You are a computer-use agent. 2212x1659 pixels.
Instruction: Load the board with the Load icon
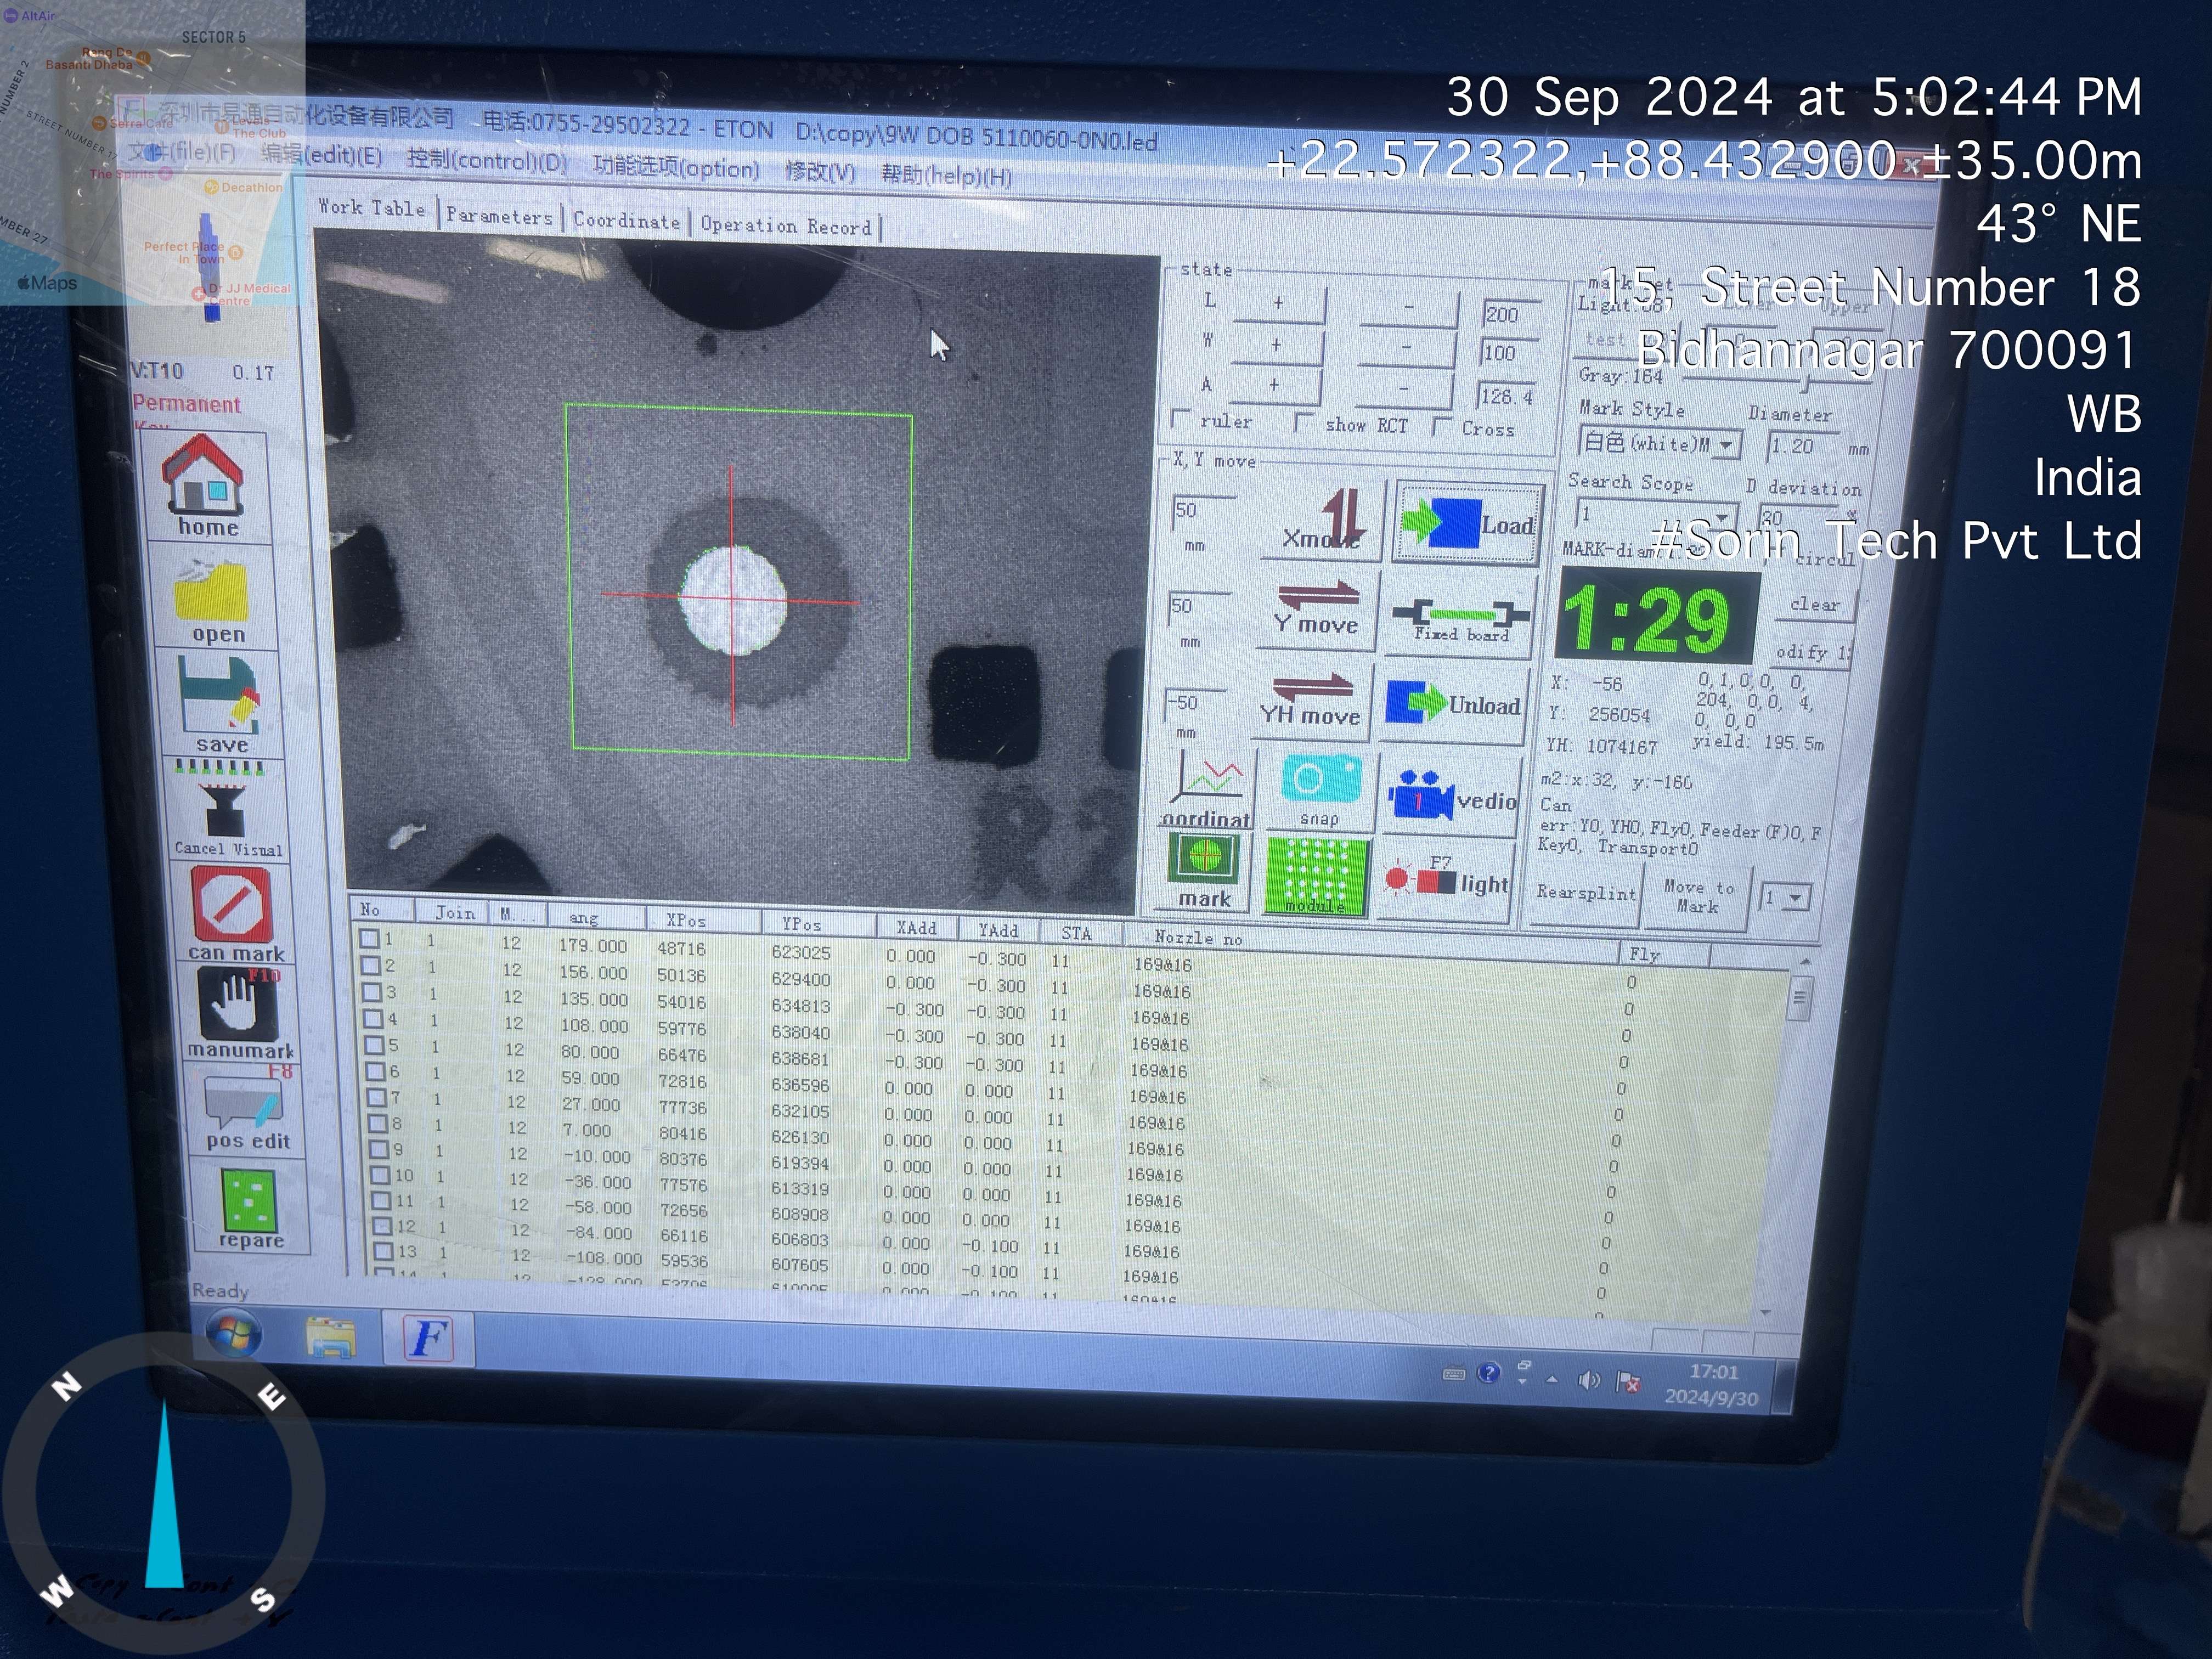[x=1467, y=524]
